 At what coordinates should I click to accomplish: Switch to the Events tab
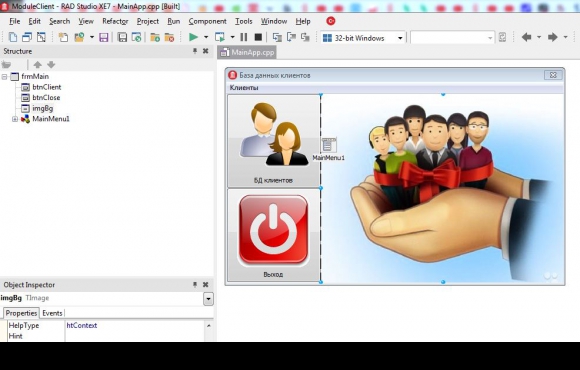(x=52, y=313)
